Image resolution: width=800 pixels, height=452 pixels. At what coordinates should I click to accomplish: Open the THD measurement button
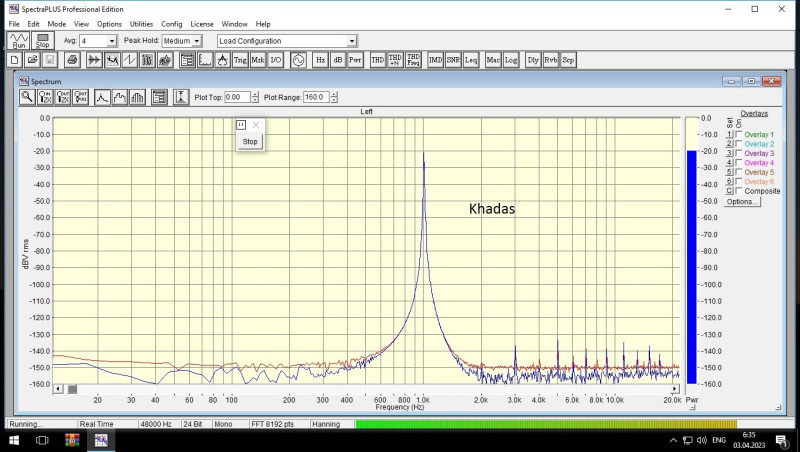(378, 60)
